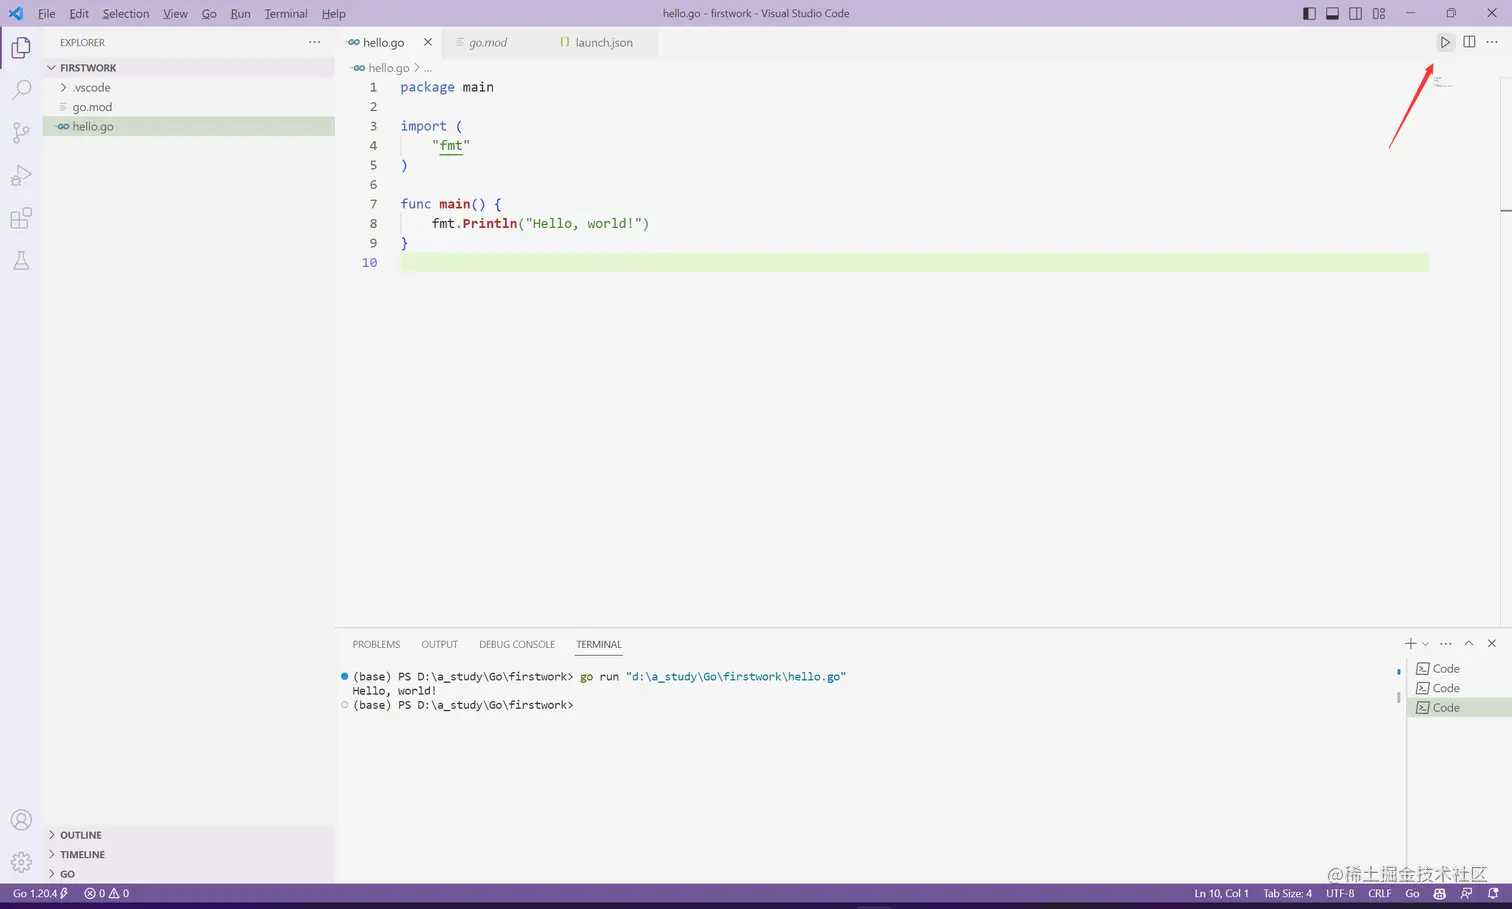1512x909 pixels.
Task: Open the Accounts menu icon
Action: [21, 820]
